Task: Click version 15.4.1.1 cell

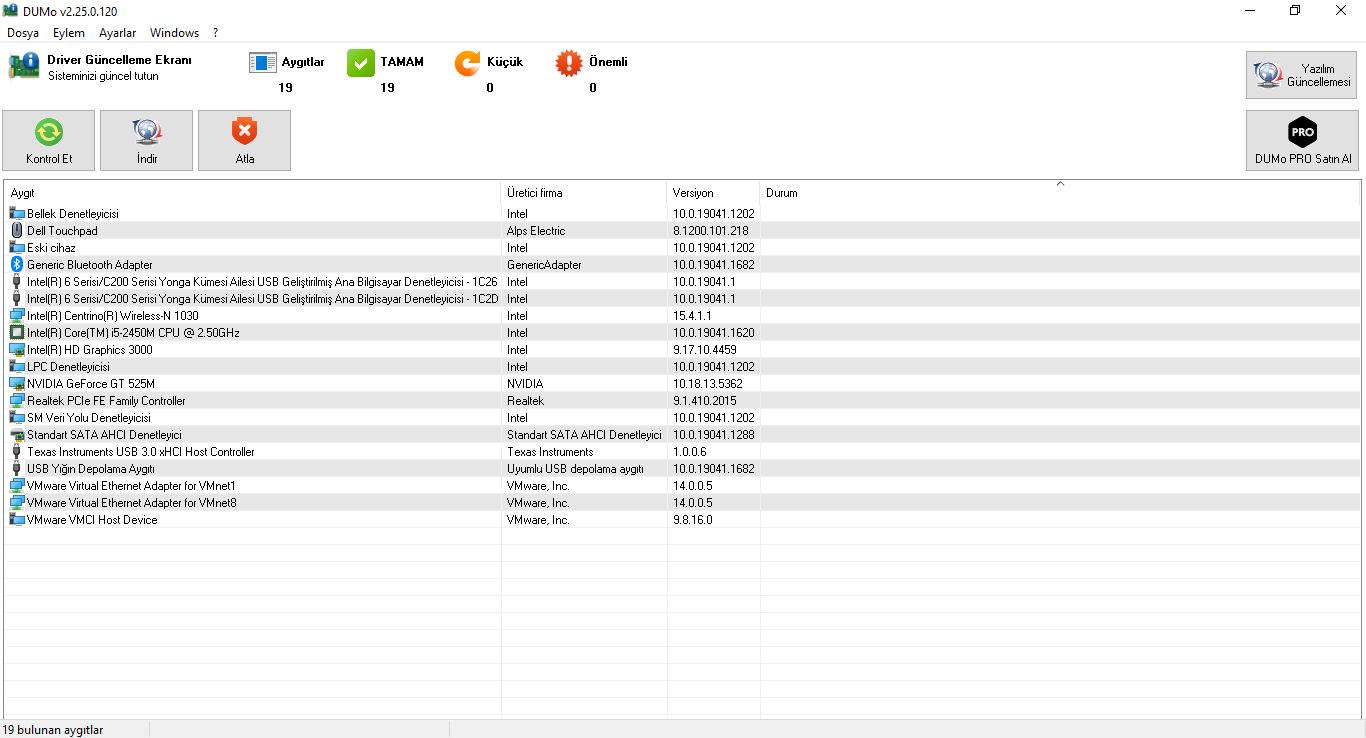Action: (692, 316)
